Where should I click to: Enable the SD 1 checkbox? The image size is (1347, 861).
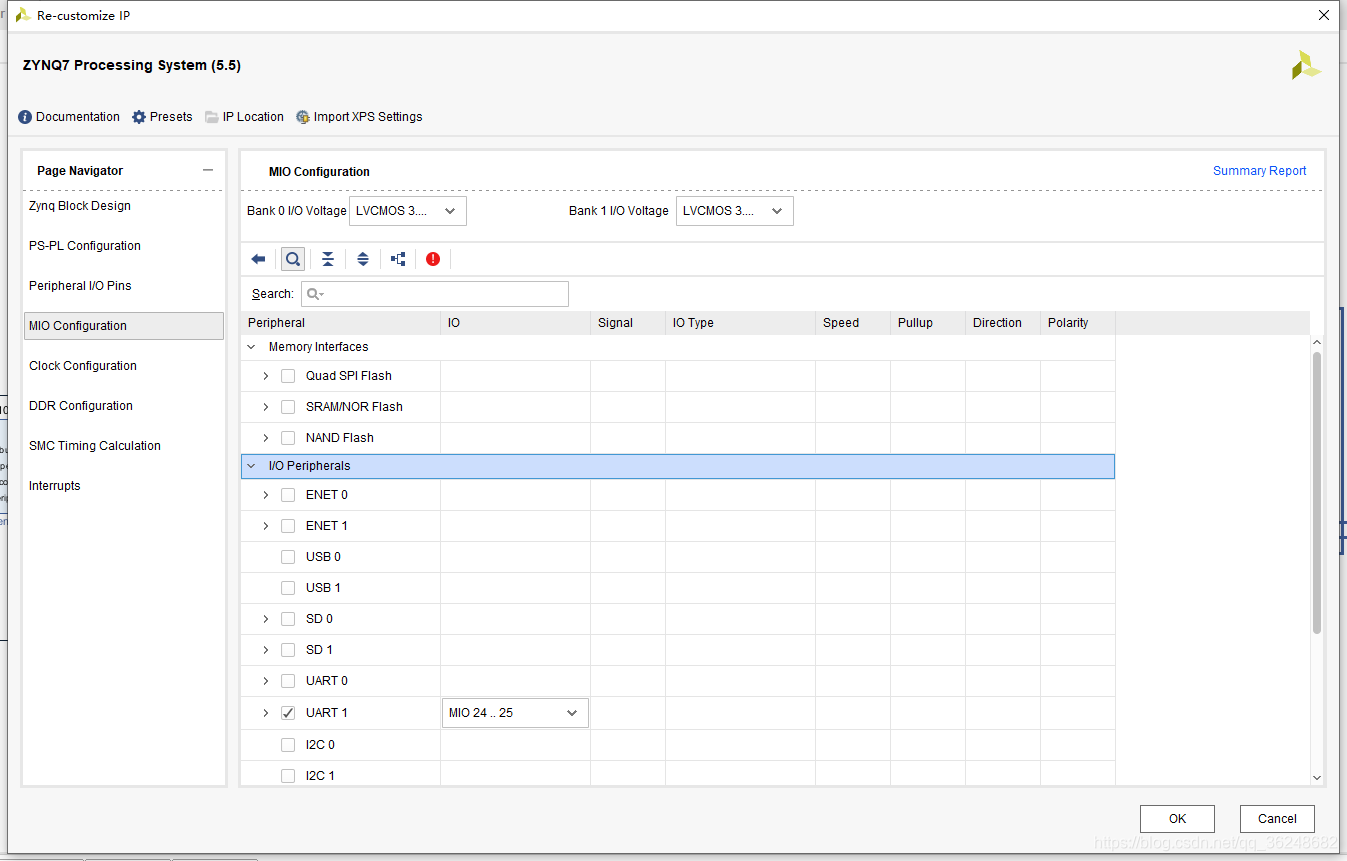click(288, 650)
